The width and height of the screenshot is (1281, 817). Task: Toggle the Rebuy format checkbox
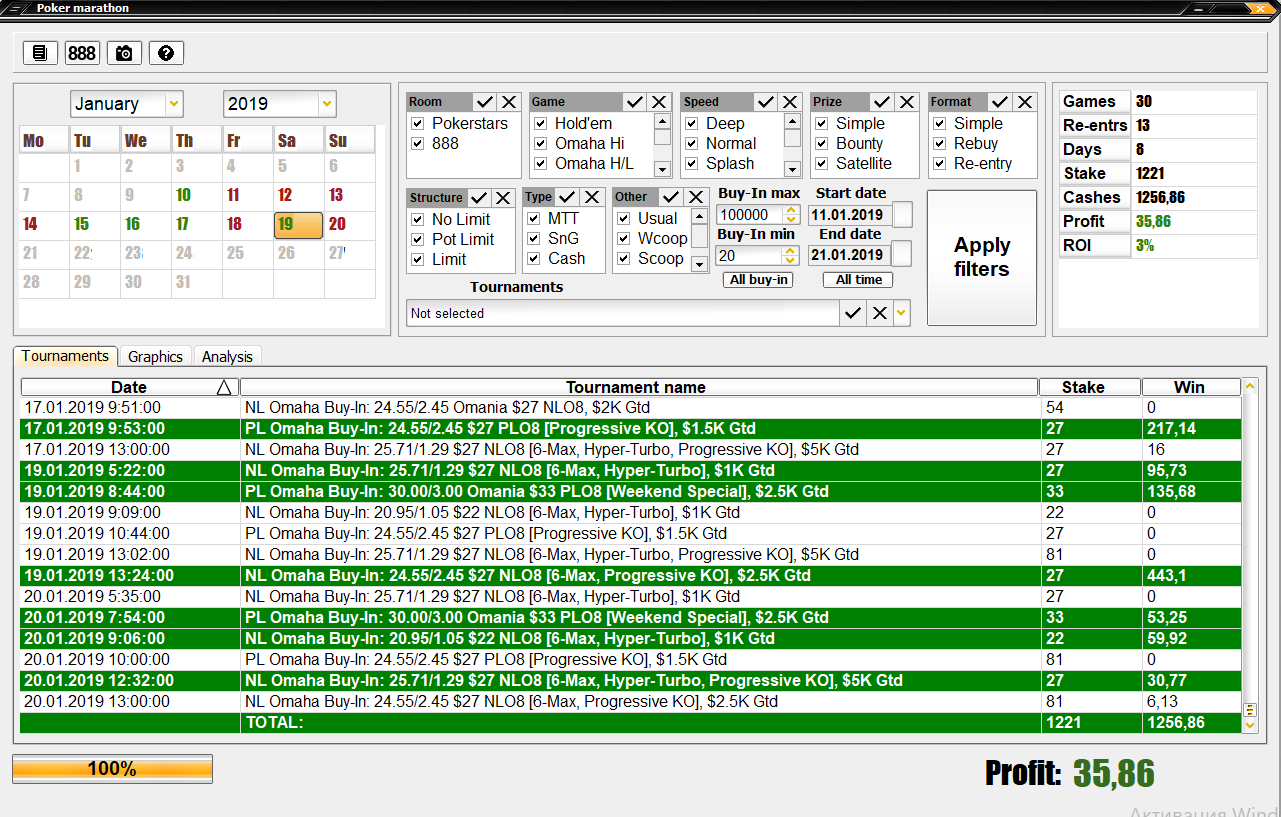click(940, 144)
